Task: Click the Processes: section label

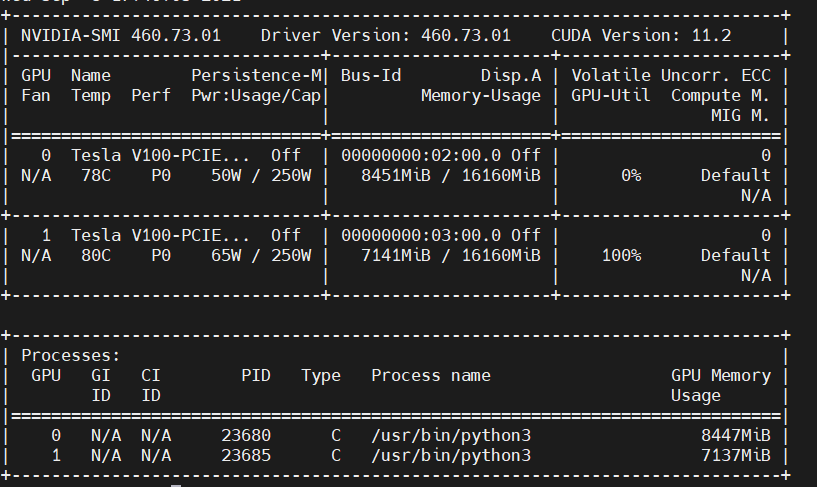Action: (x=71, y=356)
